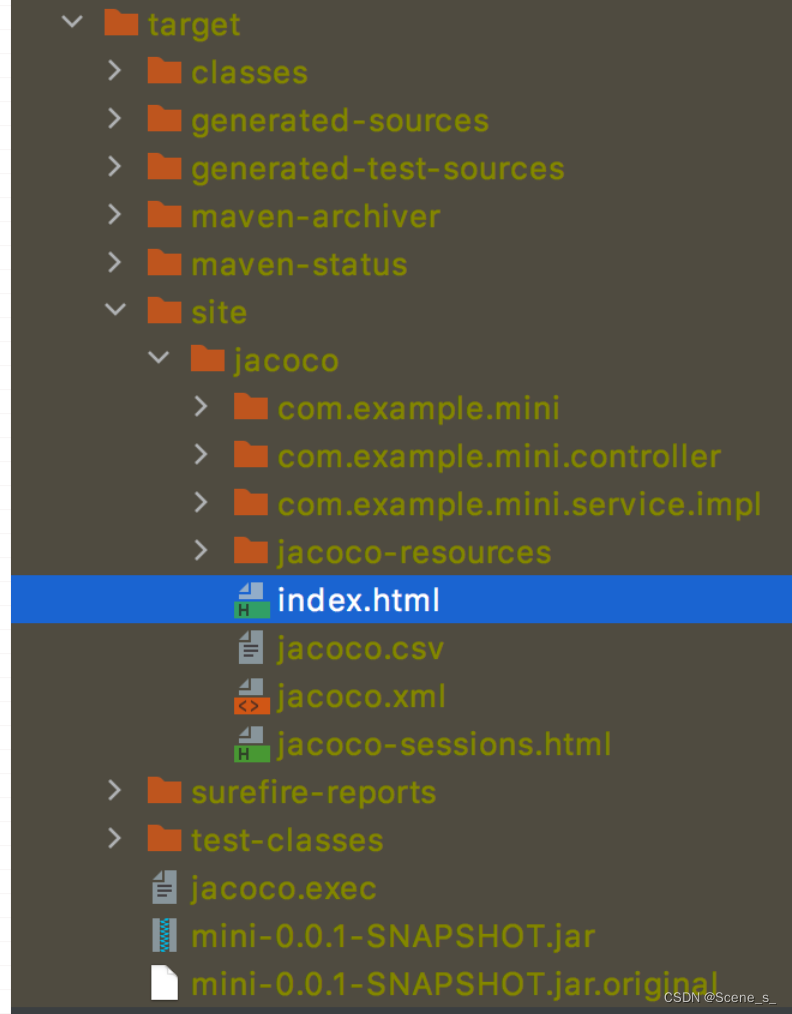Select the com.example.mini.controller label

click(499, 457)
